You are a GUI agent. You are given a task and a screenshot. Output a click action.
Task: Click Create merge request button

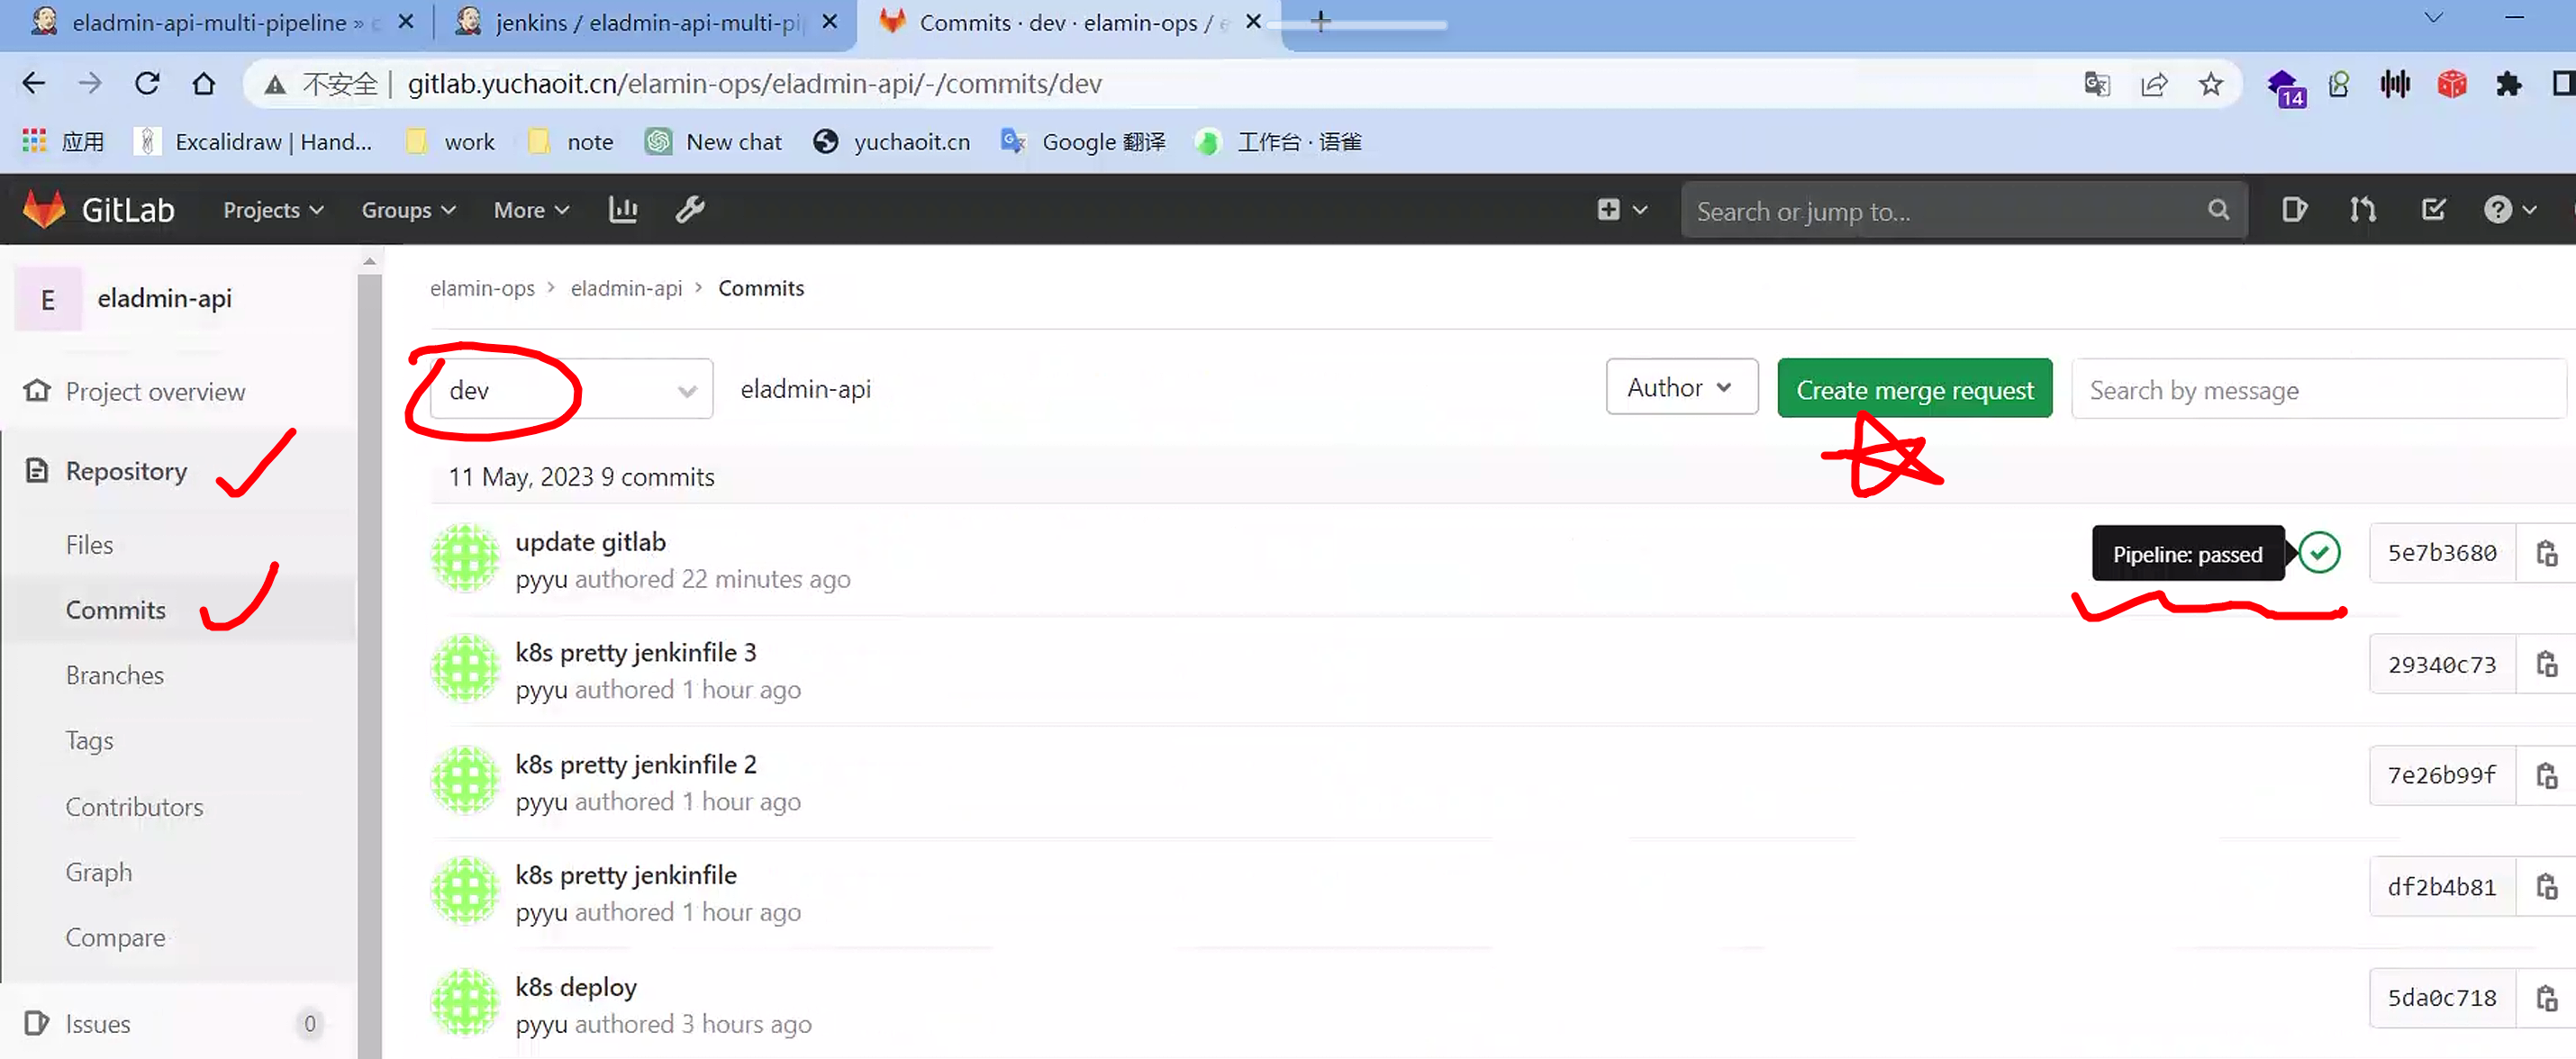[x=1914, y=389]
